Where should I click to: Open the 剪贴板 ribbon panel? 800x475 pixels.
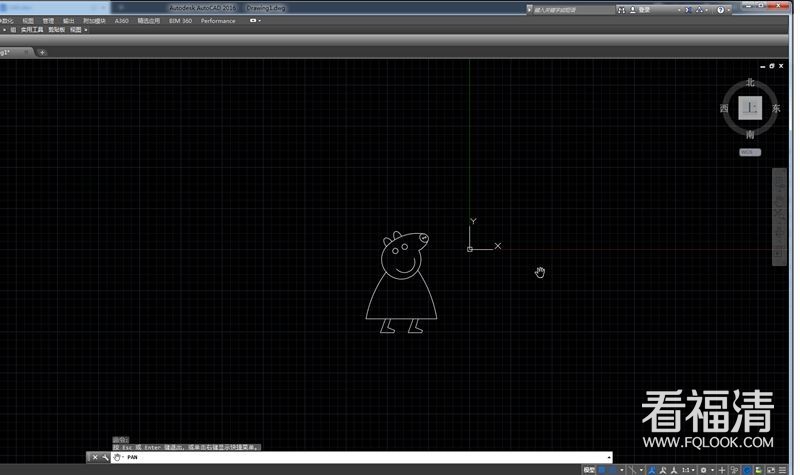[56, 30]
